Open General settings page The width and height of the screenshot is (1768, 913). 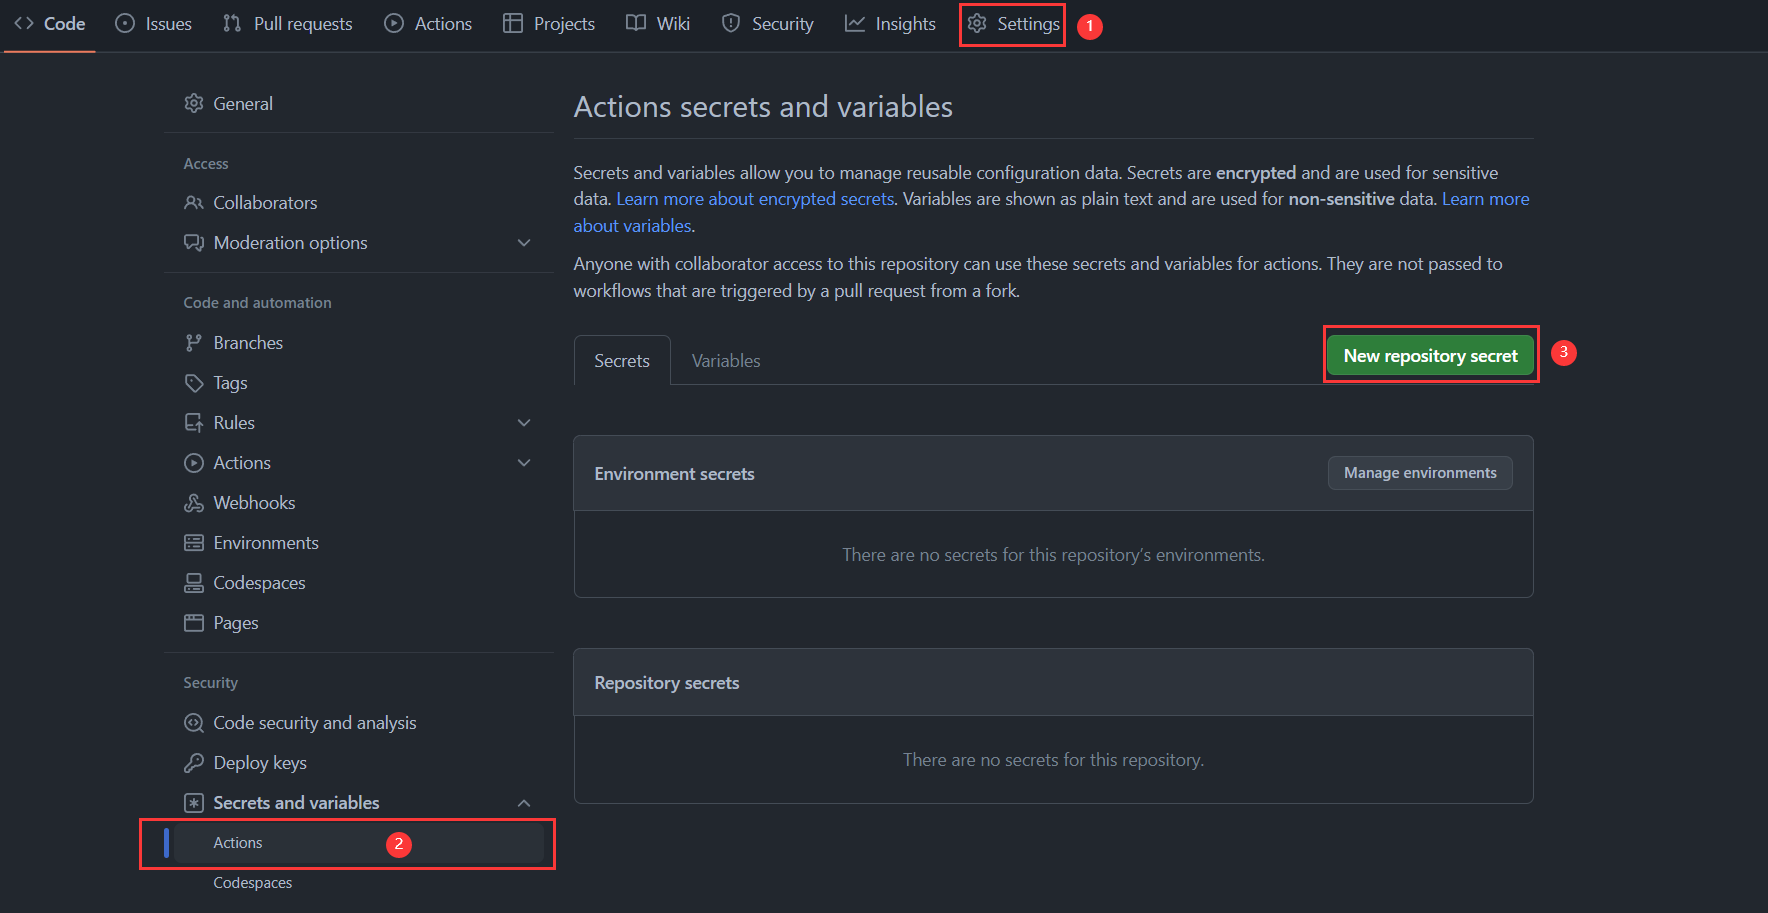pos(243,104)
